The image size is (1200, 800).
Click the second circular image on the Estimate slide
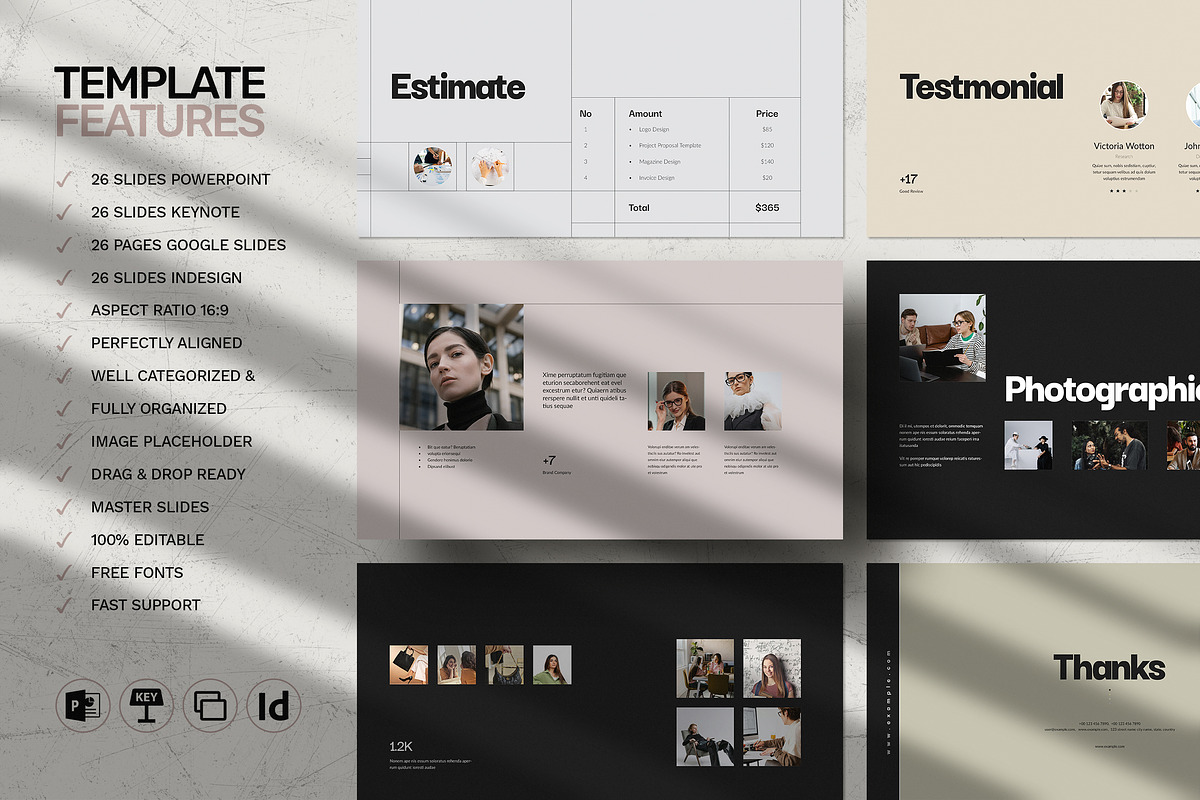(x=490, y=166)
